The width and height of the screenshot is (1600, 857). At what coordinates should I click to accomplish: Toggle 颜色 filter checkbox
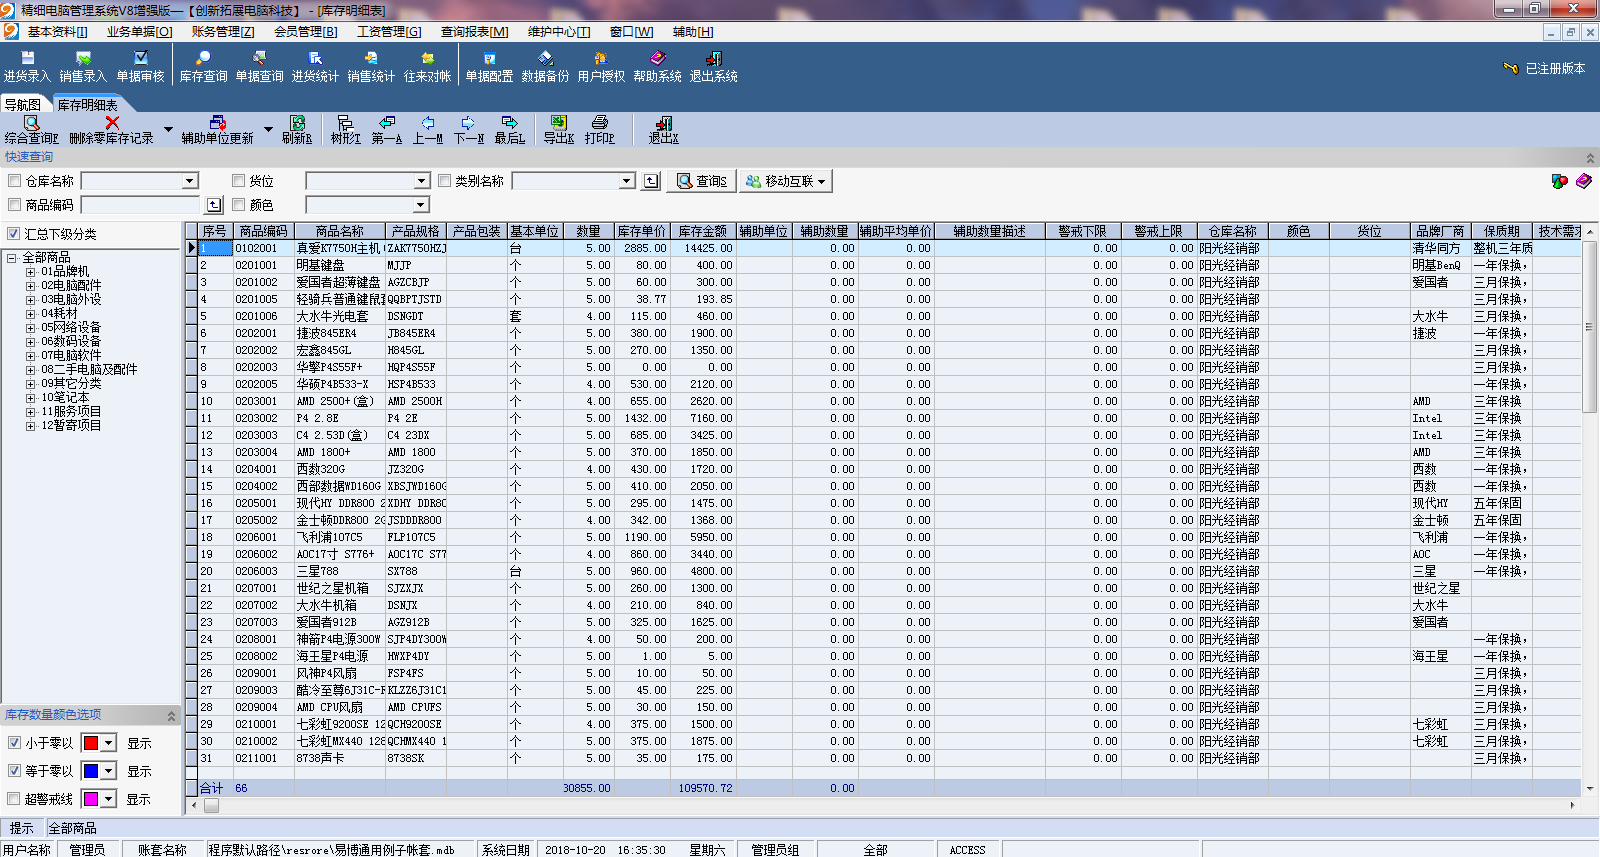point(239,205)
